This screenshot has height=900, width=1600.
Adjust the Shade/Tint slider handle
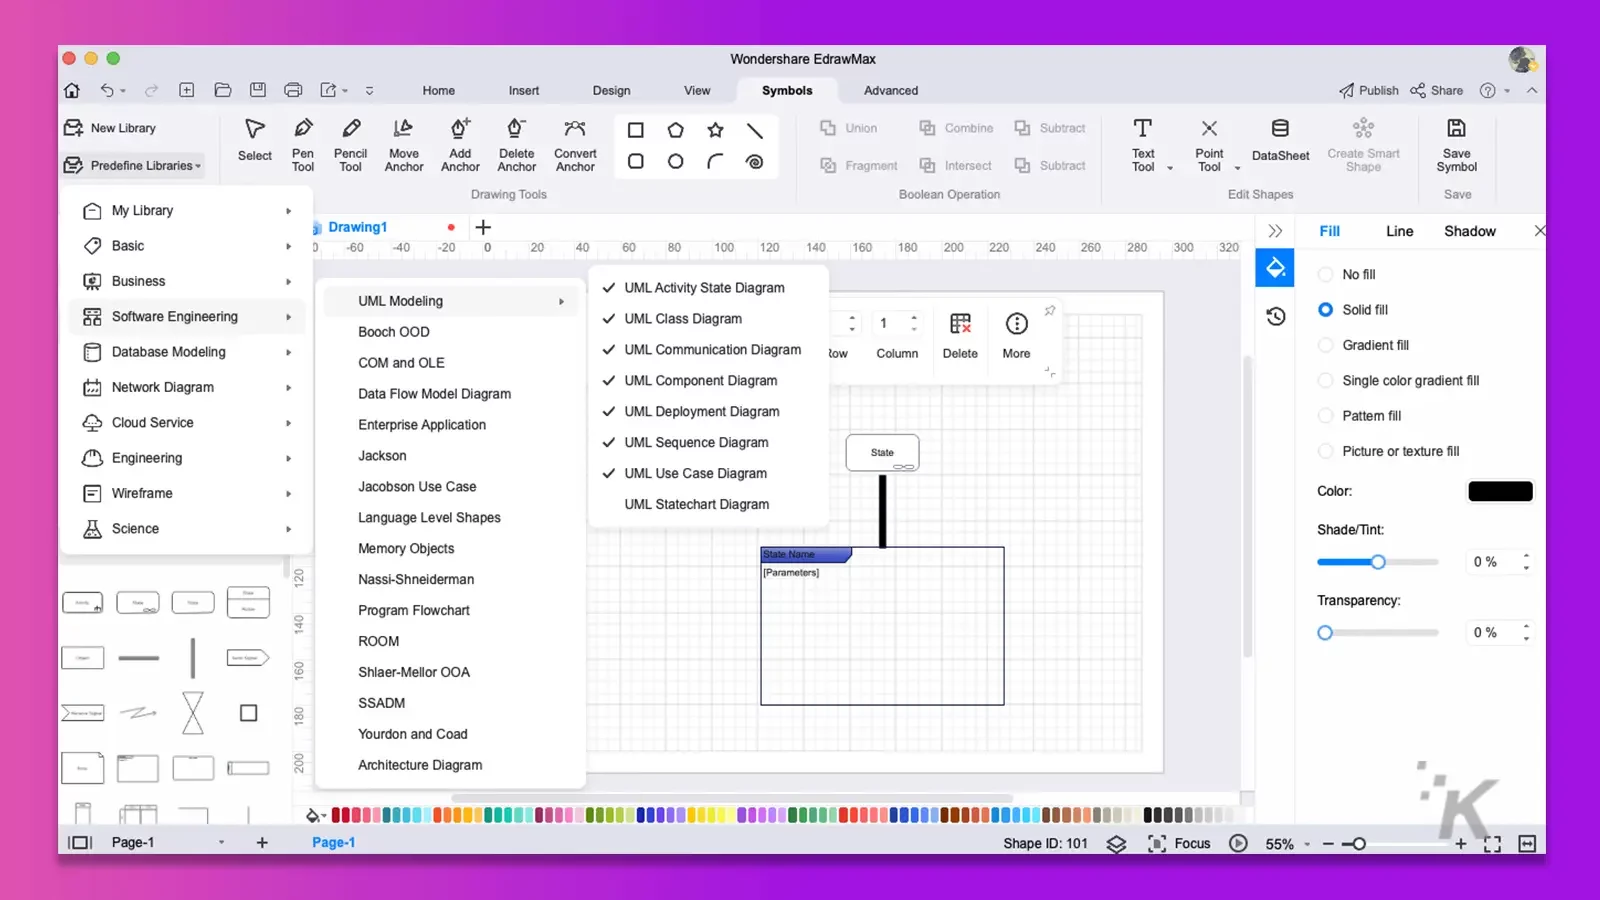tap(1378, 562)
